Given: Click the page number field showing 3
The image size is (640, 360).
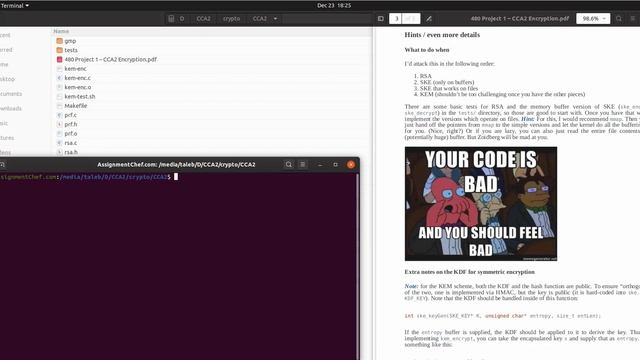Looking at the screenshot, I should click(x=396, y=18).
